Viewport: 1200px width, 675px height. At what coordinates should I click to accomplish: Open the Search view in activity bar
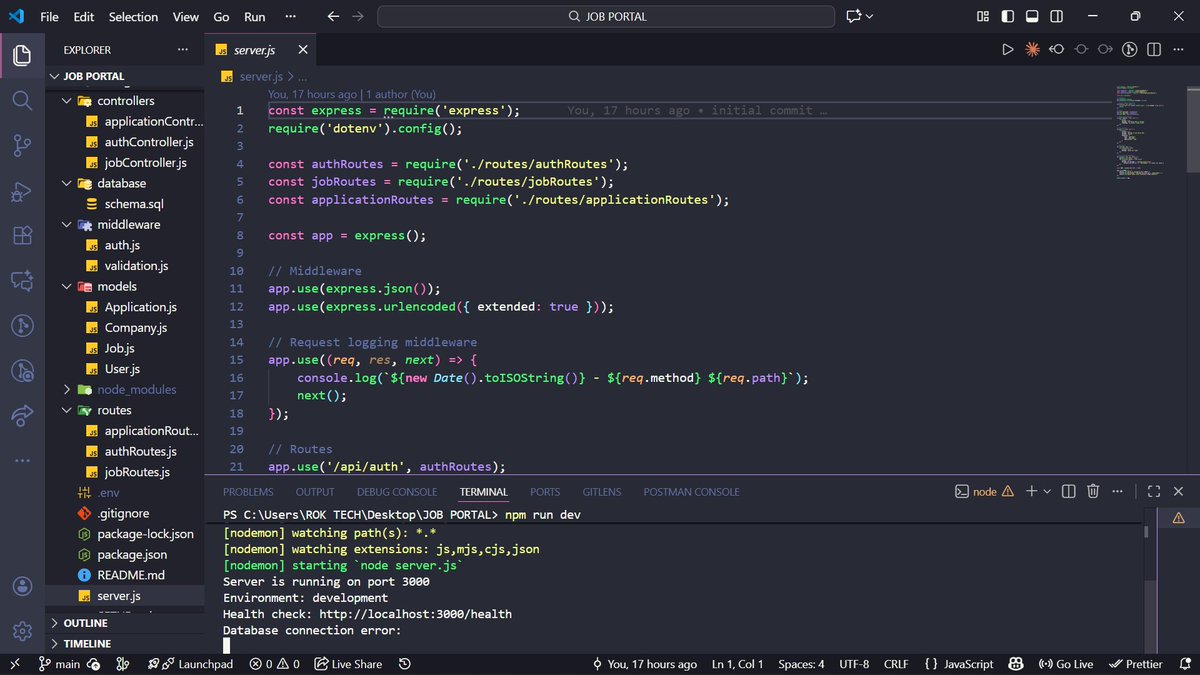coord(22,100)
